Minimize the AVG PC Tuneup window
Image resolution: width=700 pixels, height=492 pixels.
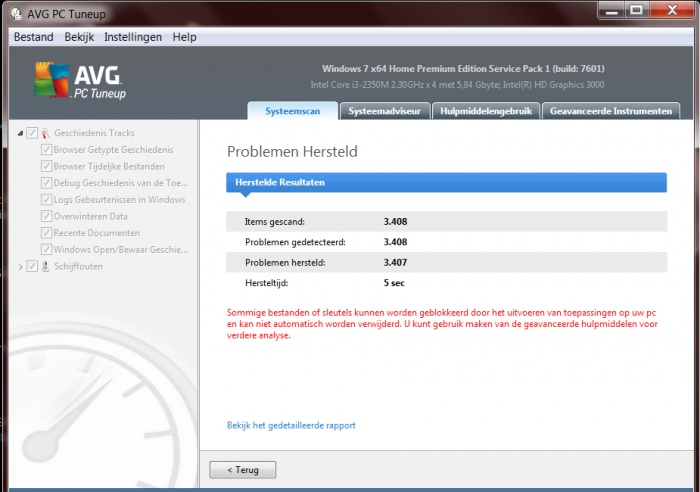click(x=612, y=10)
